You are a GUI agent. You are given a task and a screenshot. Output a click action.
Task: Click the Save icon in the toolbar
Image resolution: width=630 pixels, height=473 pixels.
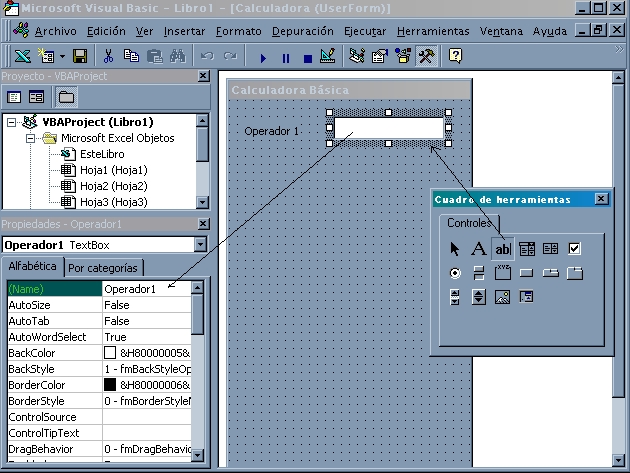tap(80, 56)
